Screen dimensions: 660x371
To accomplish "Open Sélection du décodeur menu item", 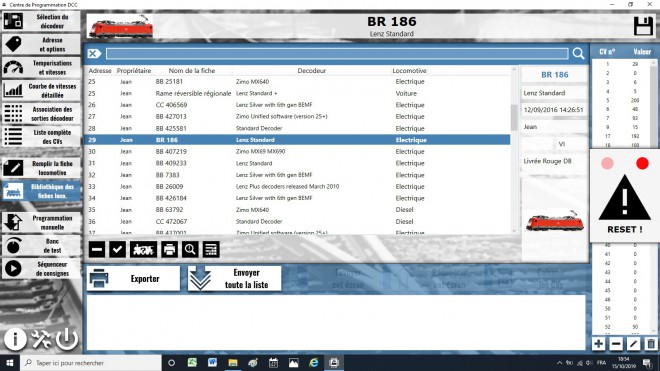I will coord(41,21).
